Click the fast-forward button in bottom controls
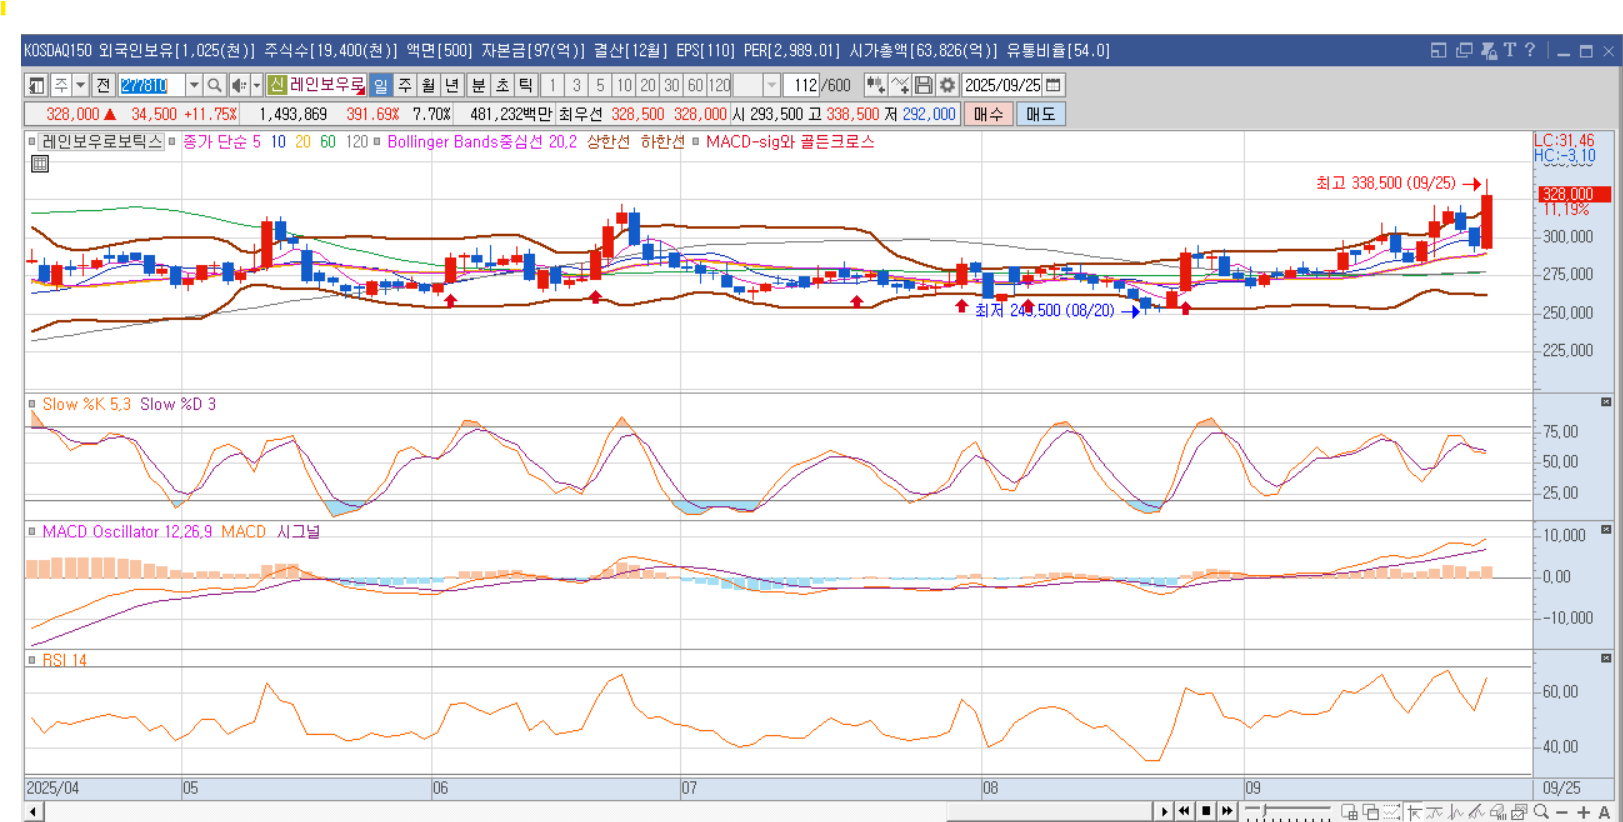 [x=1227, y=811]
